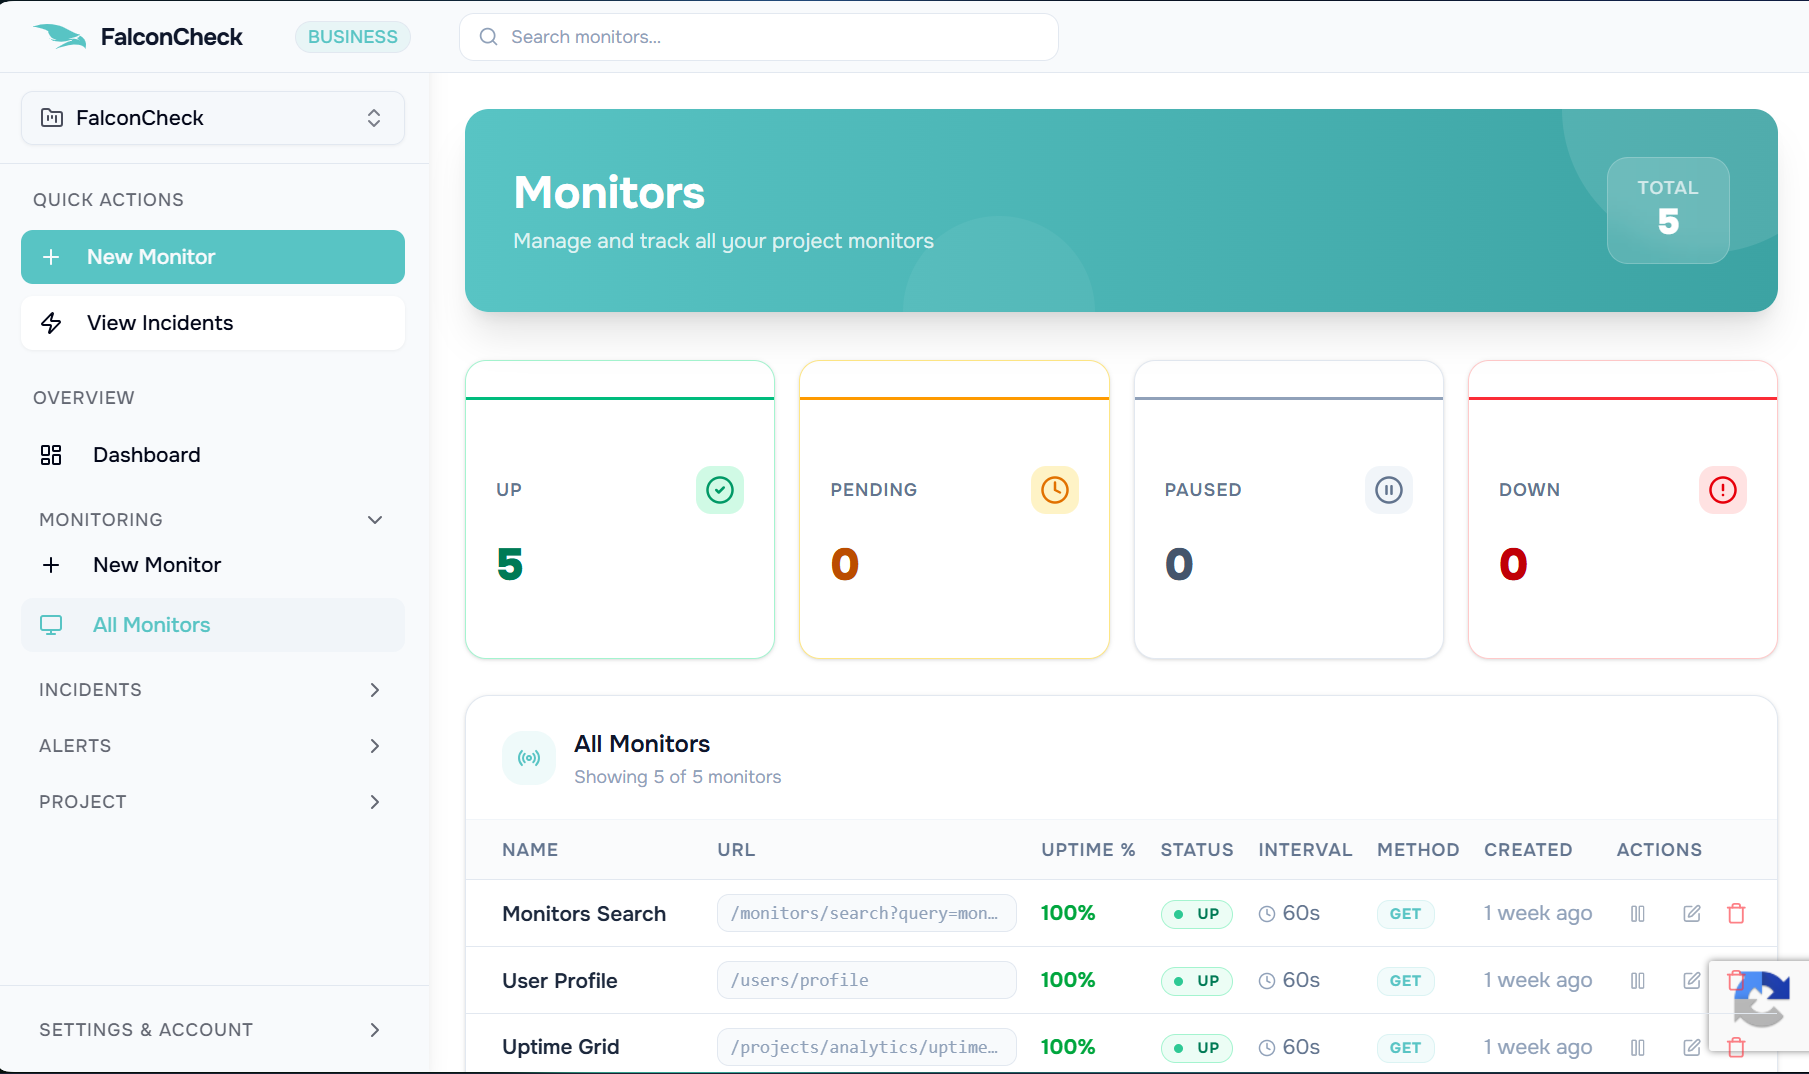Click the /users/profile URL cell
The image size is (1809, 1074).
(867, 980)
